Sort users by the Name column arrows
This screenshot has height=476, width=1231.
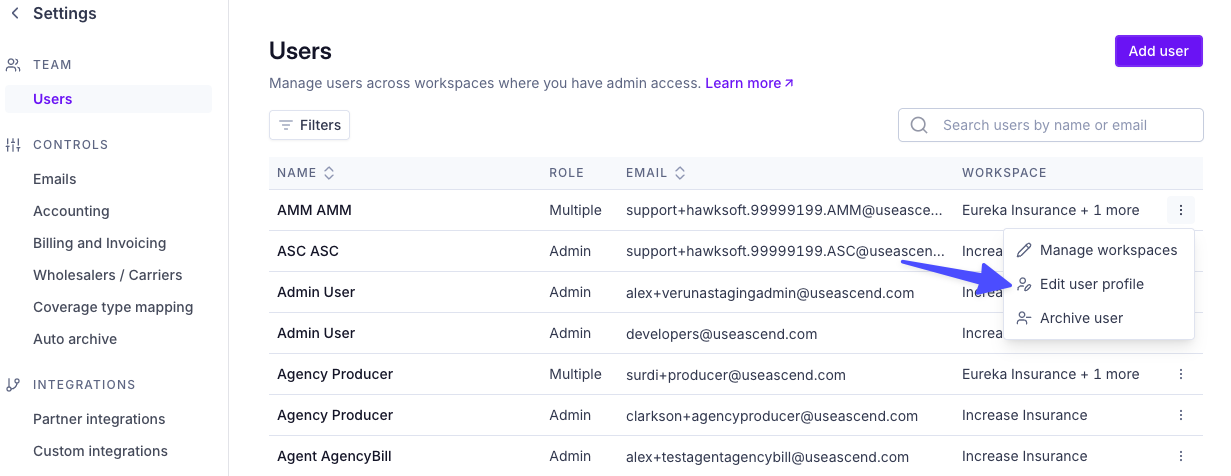329,173
